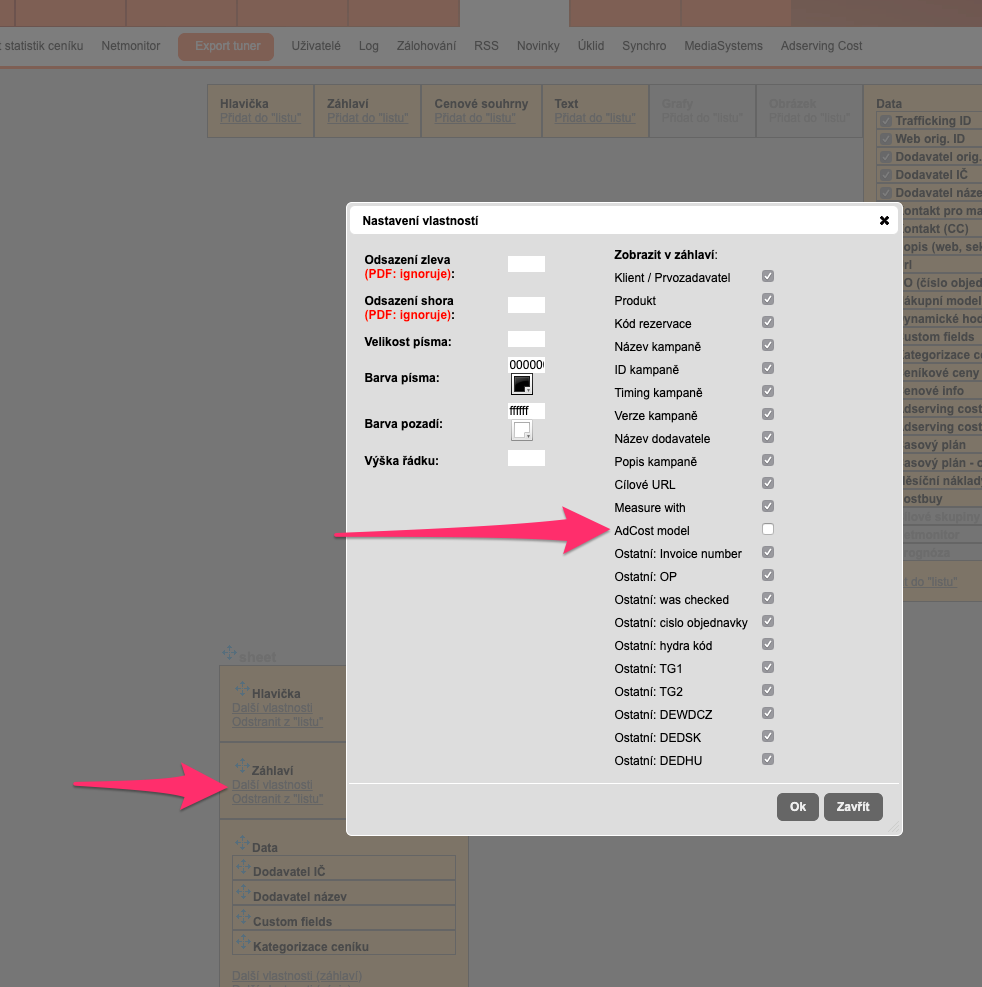Click the move handle icon beside Záhlaví
The width and height of the screenshot is (982, 987).
pyautogui.click(x=241, y=767)
